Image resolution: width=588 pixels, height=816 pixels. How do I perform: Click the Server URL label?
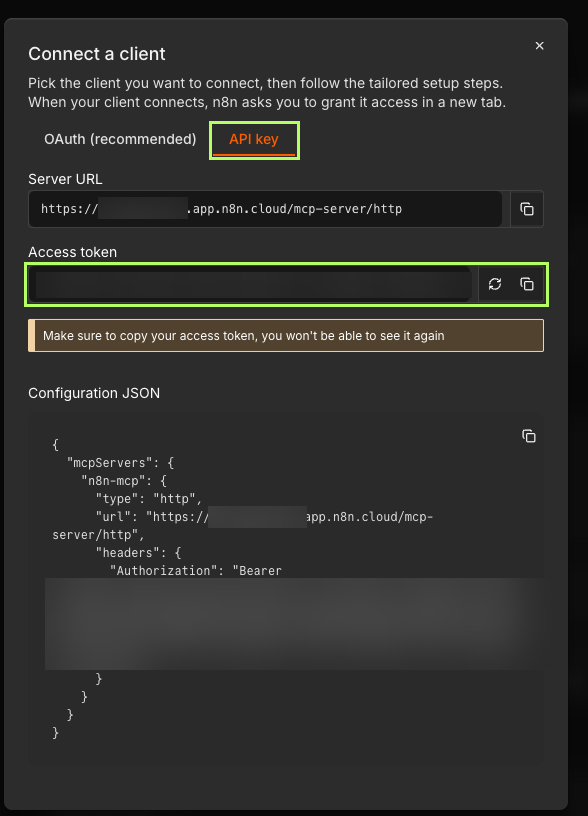coord(65,179)
